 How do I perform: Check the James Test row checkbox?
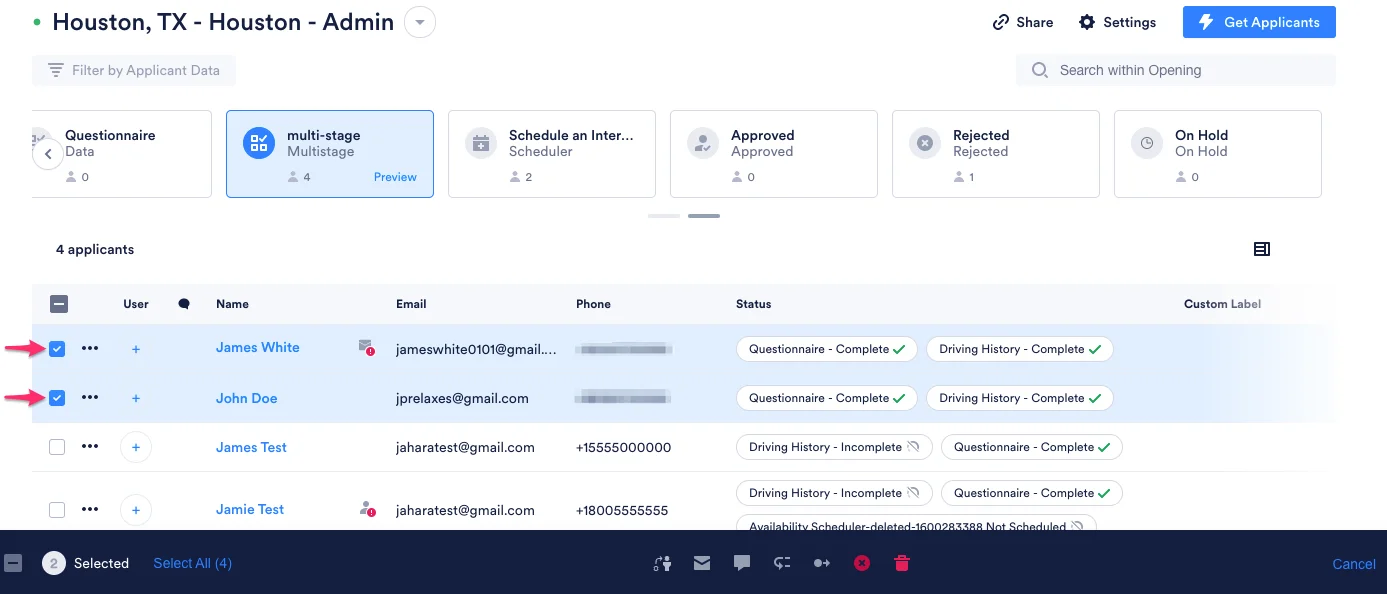point(57,447)
